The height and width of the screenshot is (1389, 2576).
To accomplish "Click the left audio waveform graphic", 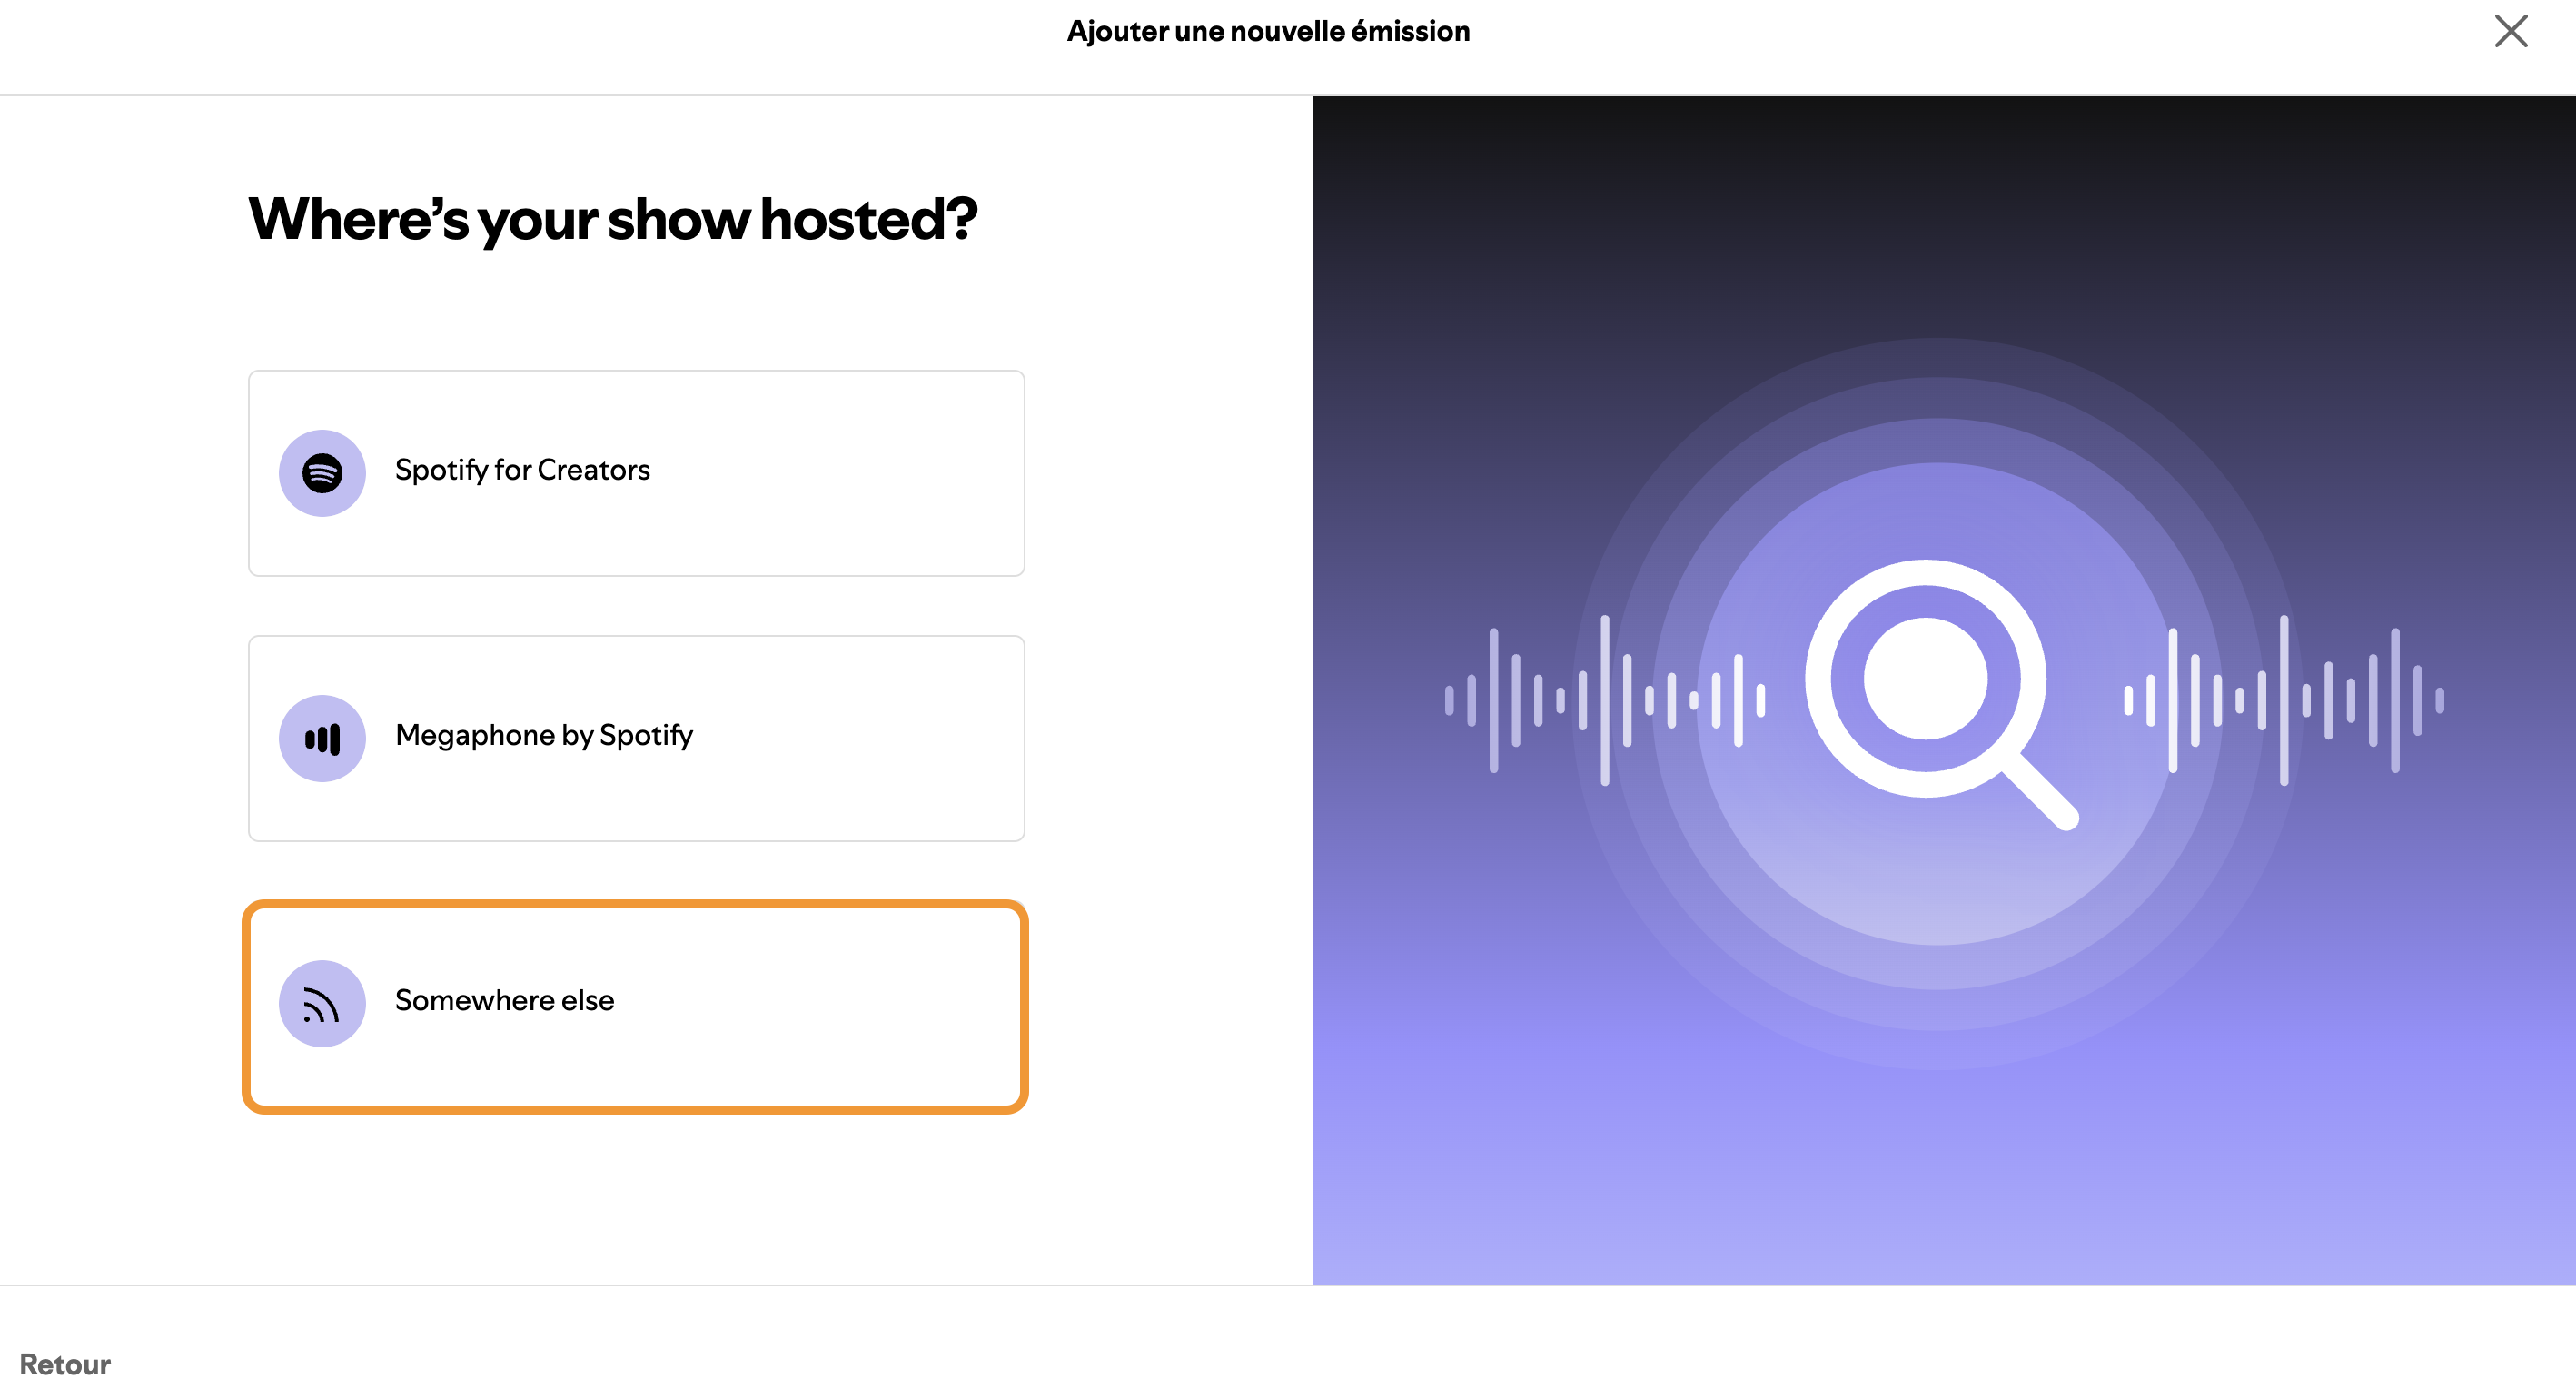I will [x=1604, y=700].
